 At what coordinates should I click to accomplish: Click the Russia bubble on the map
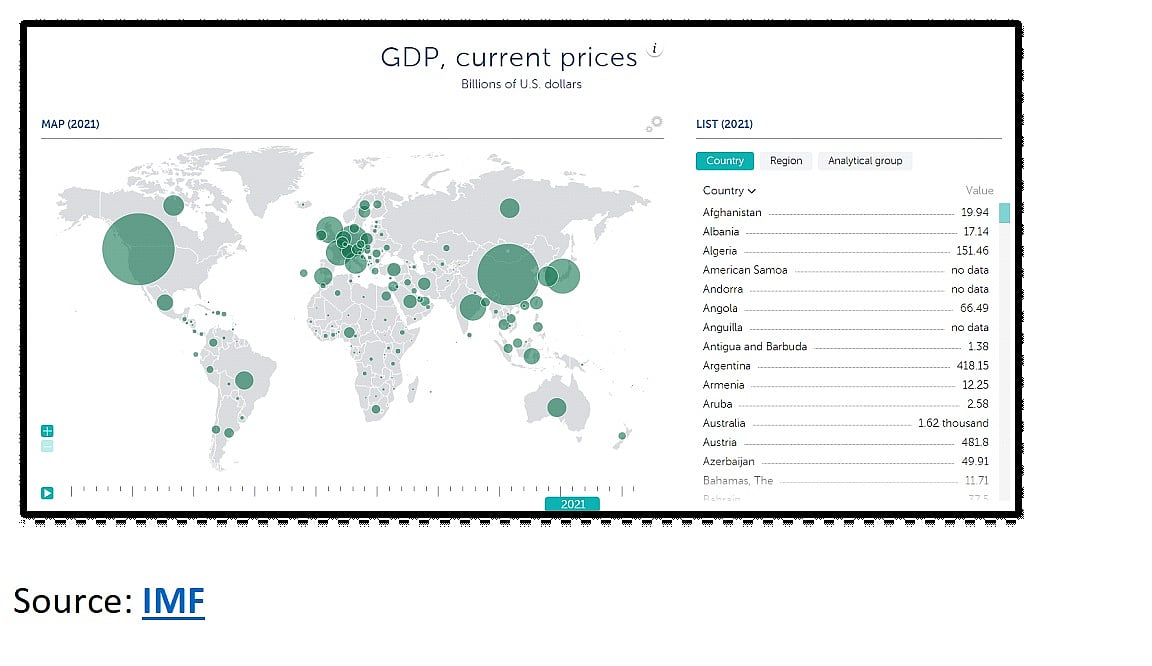[509, 208]
